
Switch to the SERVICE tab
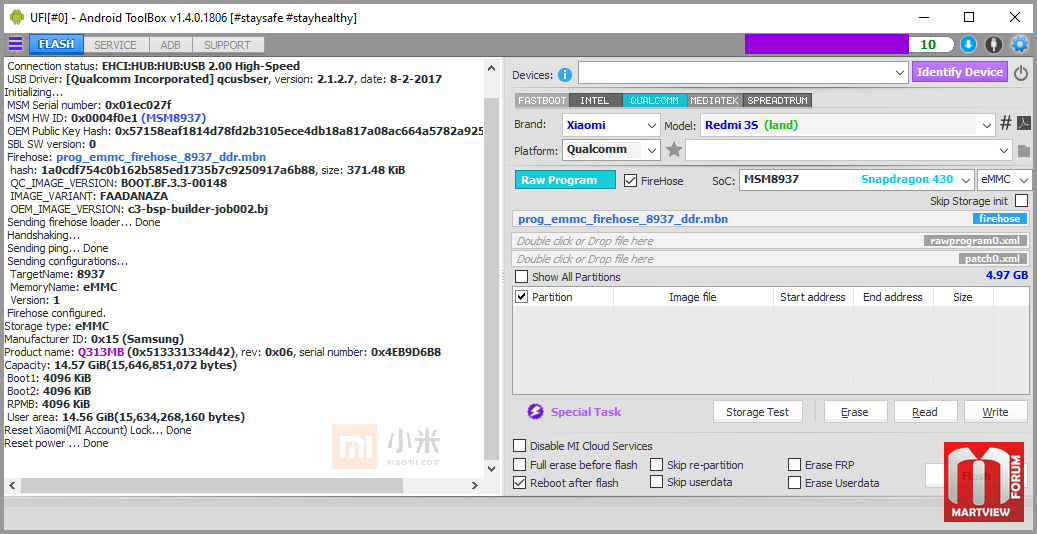pos(116,45)
